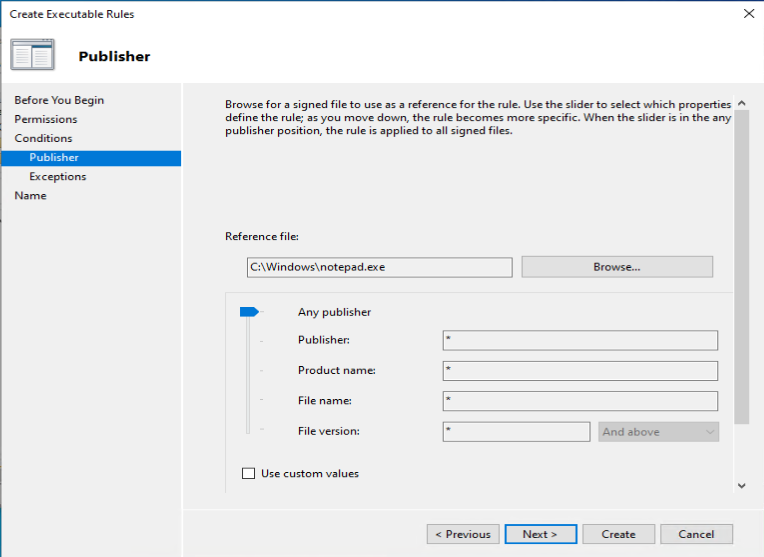This screenshot has height=557, width=764.
Task: Click the File name: label
Action: (325, 401)
